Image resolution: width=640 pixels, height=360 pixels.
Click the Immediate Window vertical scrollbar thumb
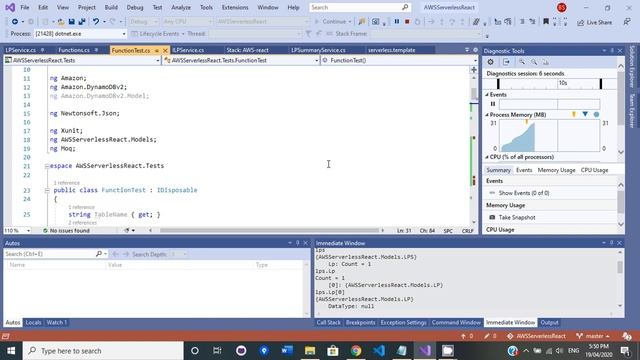pyautogui.click(x=620, y=267)
